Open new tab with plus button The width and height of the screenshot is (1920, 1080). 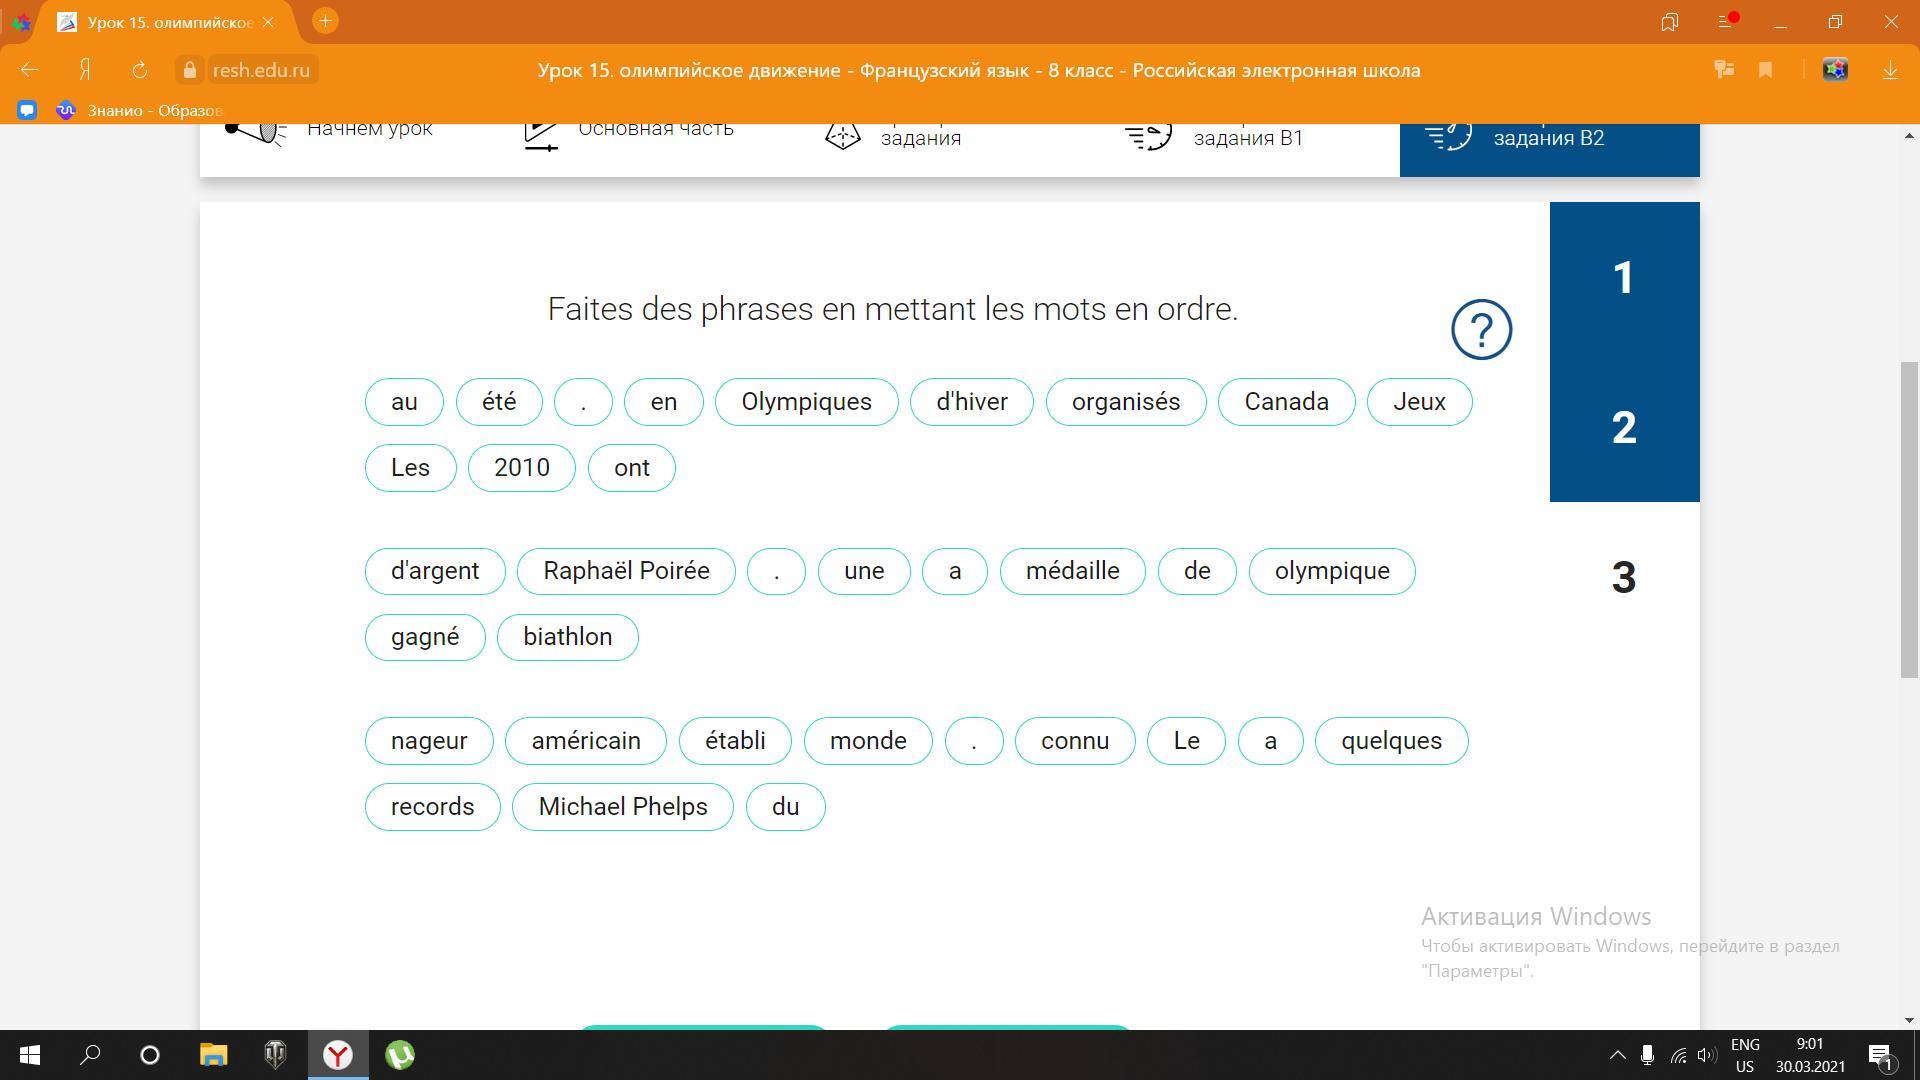[325, 21]
